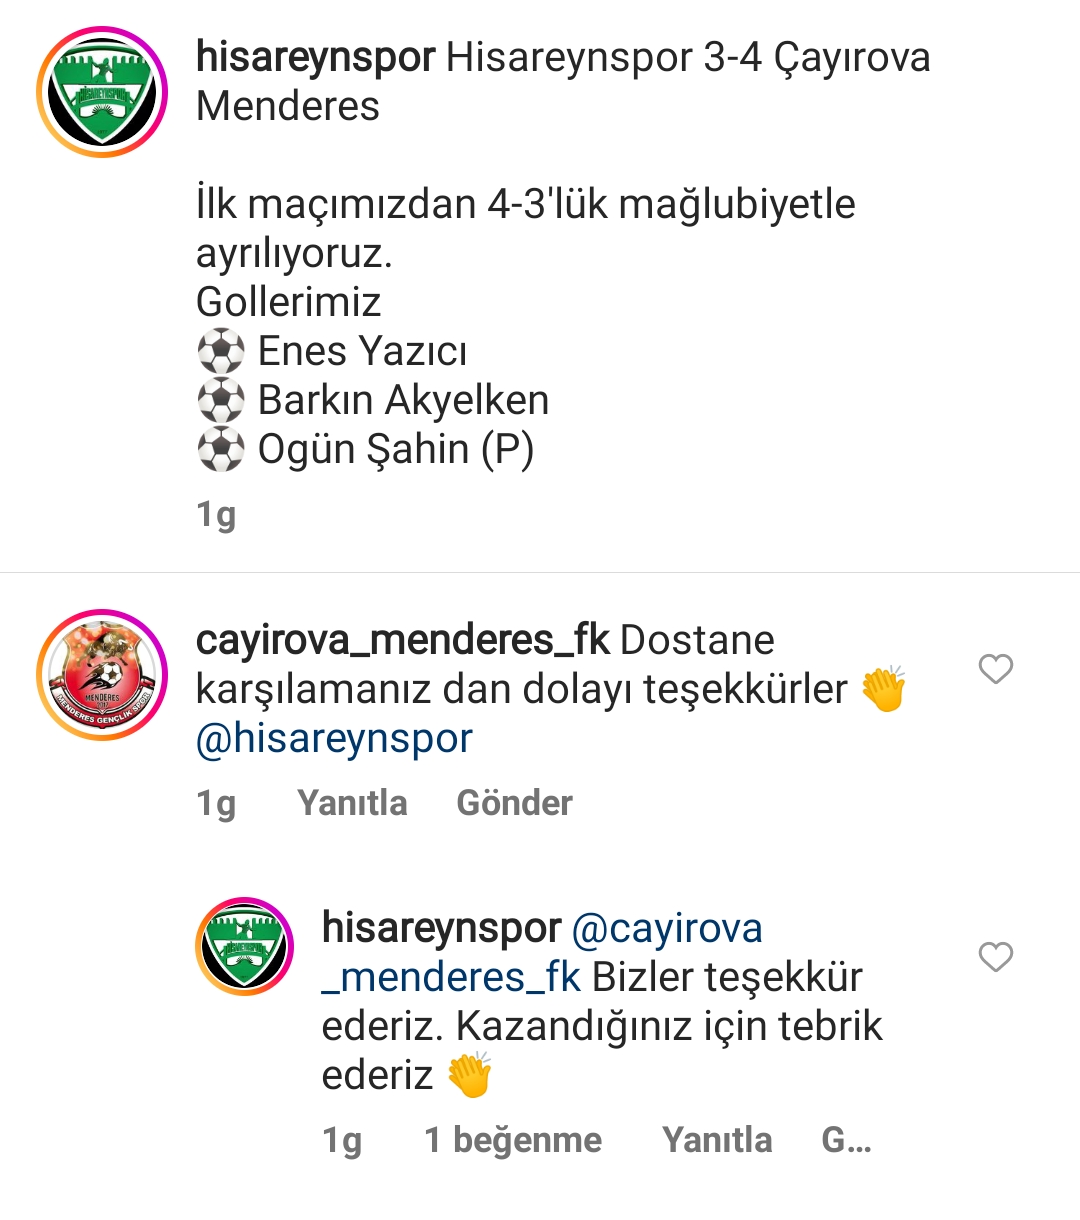Viewport: 1080px width, 1220px height.
Task: Like the cayirova_menderes_fk comment with the heart
Action: tap(996, 669)
